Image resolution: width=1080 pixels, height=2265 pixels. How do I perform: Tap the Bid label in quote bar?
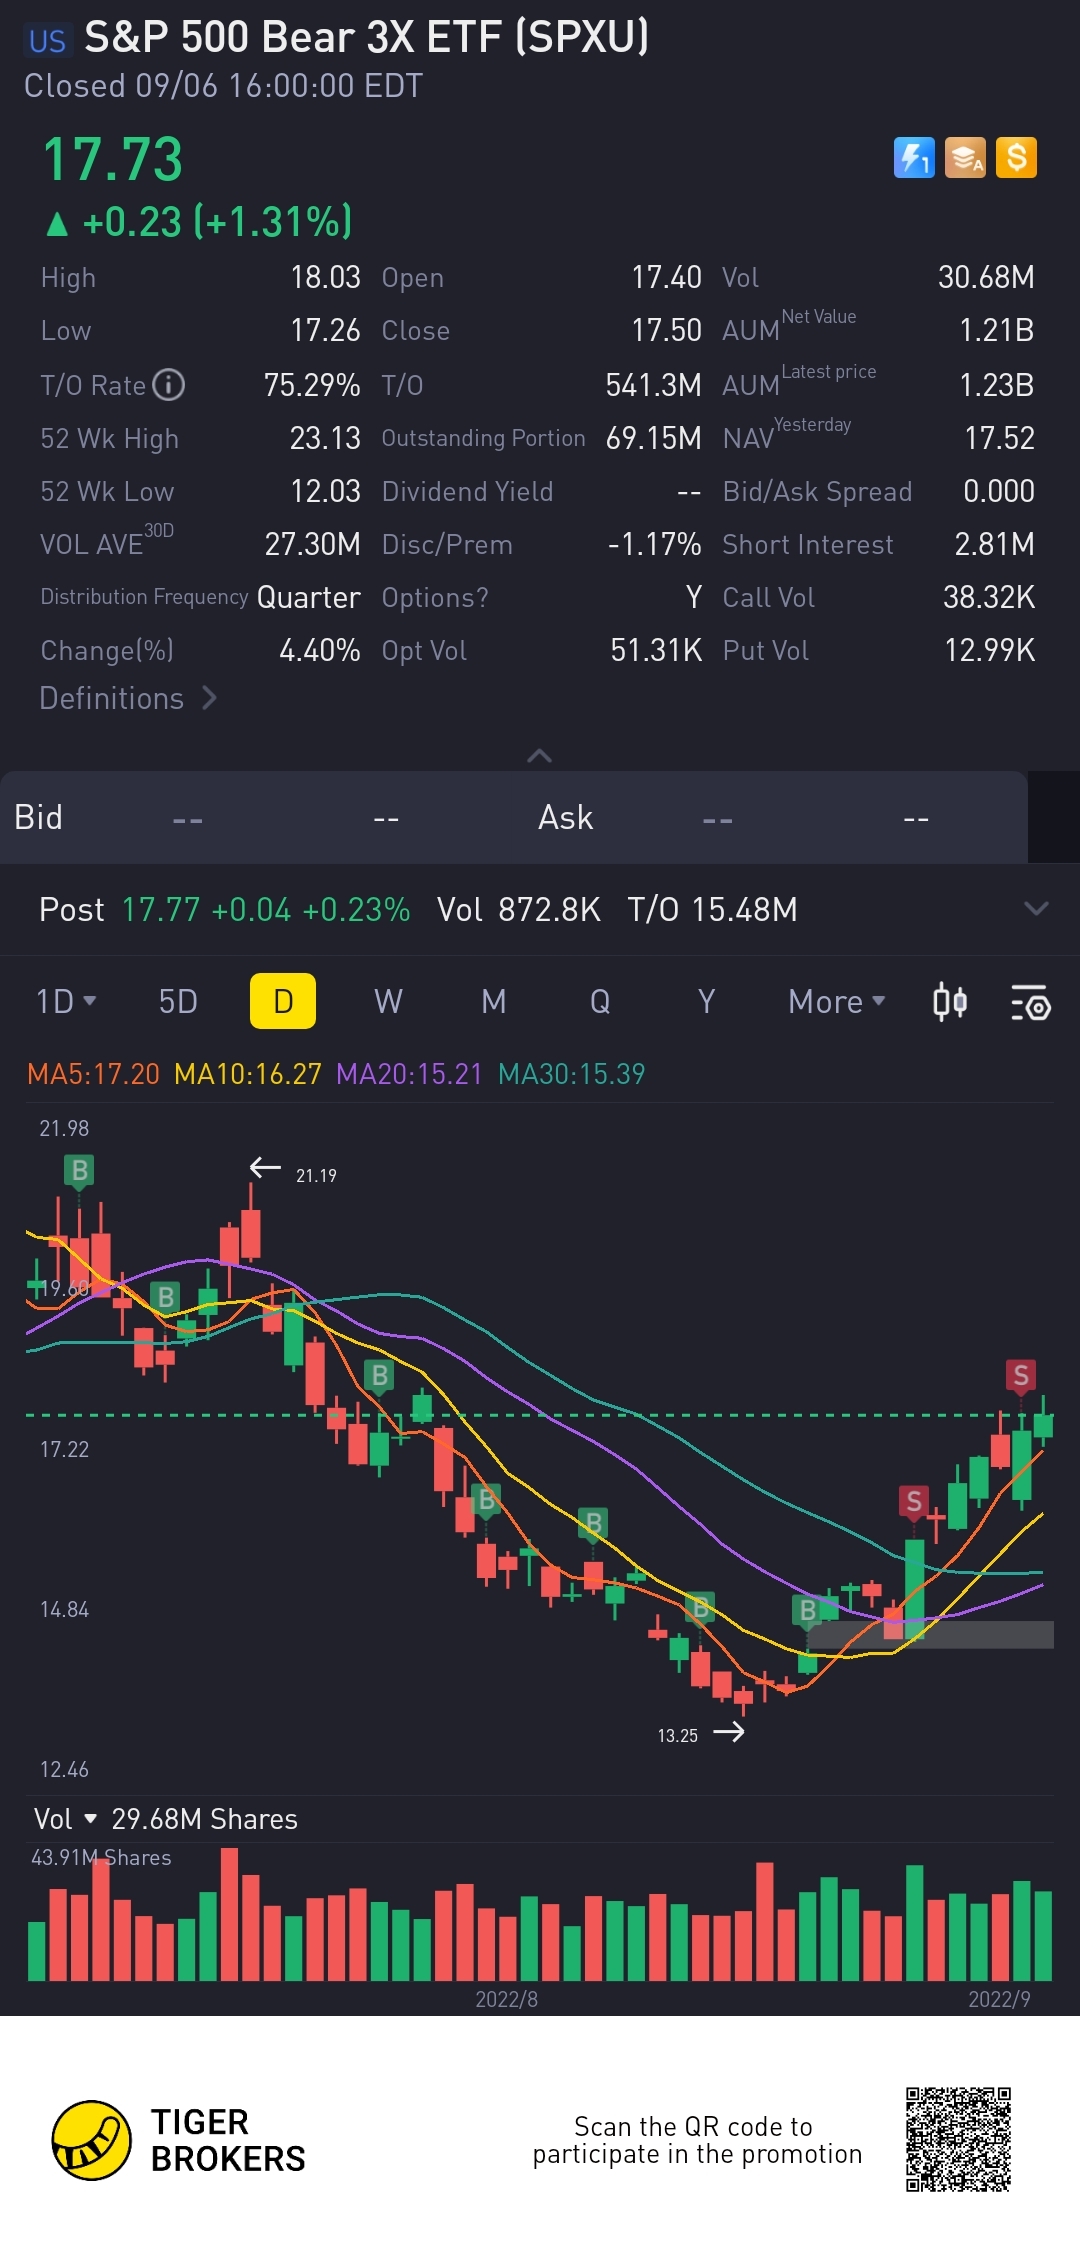click(x=38, y=818)
